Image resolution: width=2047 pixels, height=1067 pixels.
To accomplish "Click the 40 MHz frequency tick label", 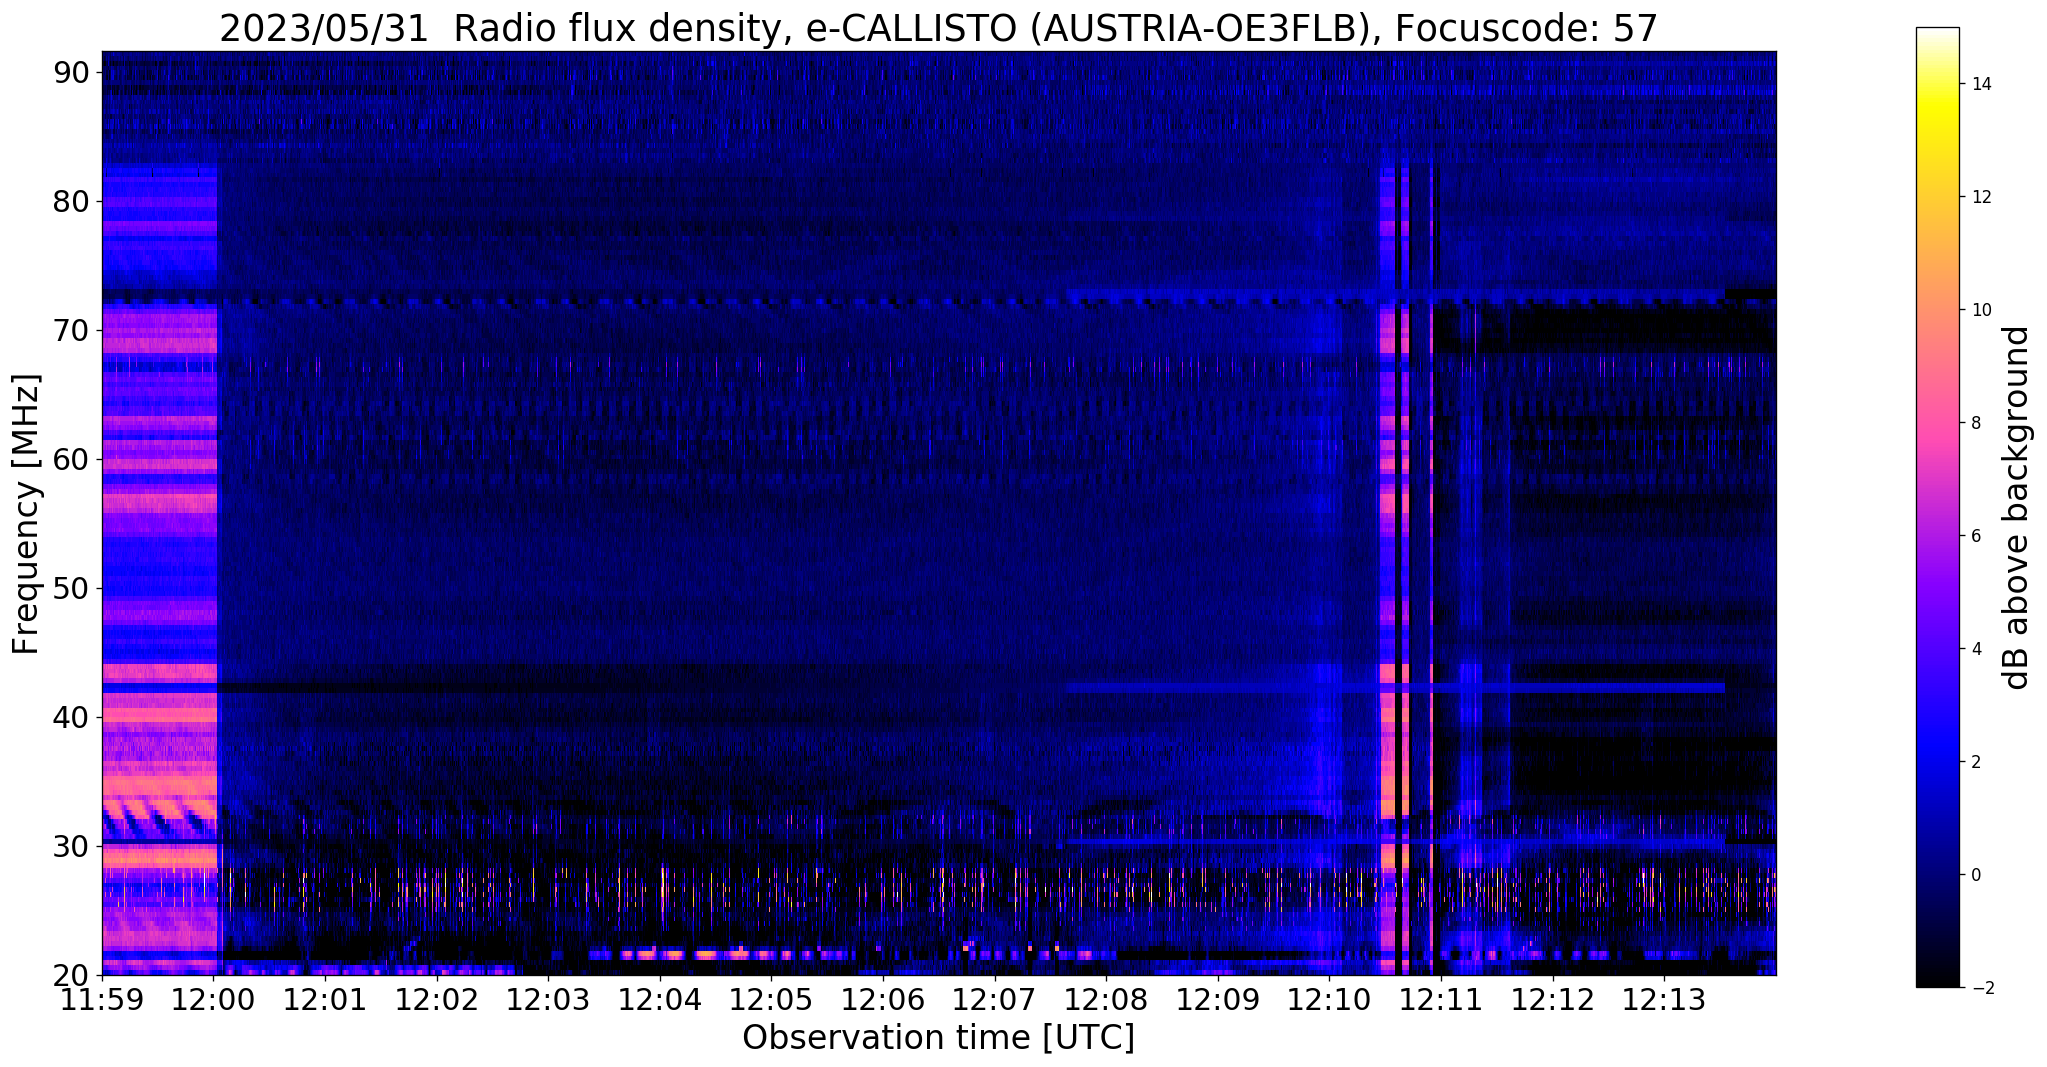I will pyautogui.click(x=71, y=718).
